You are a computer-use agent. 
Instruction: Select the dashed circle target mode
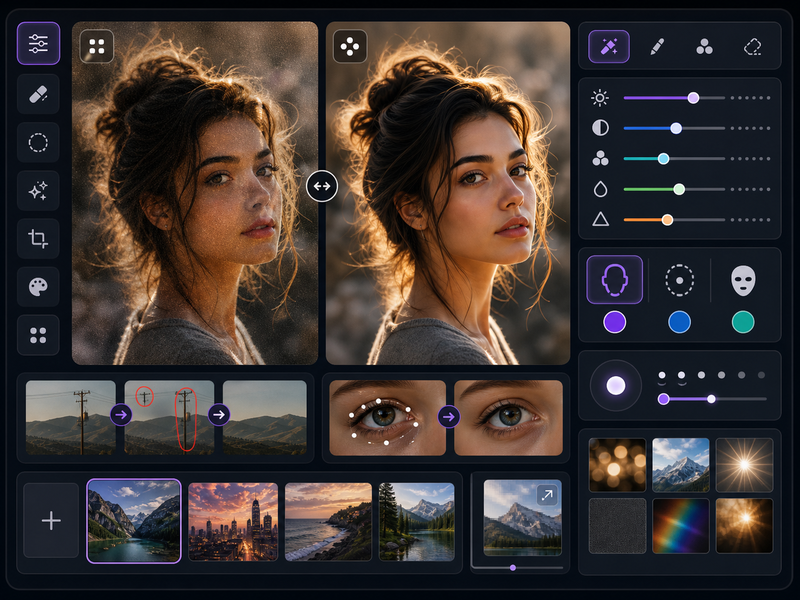tap(680, 280)
